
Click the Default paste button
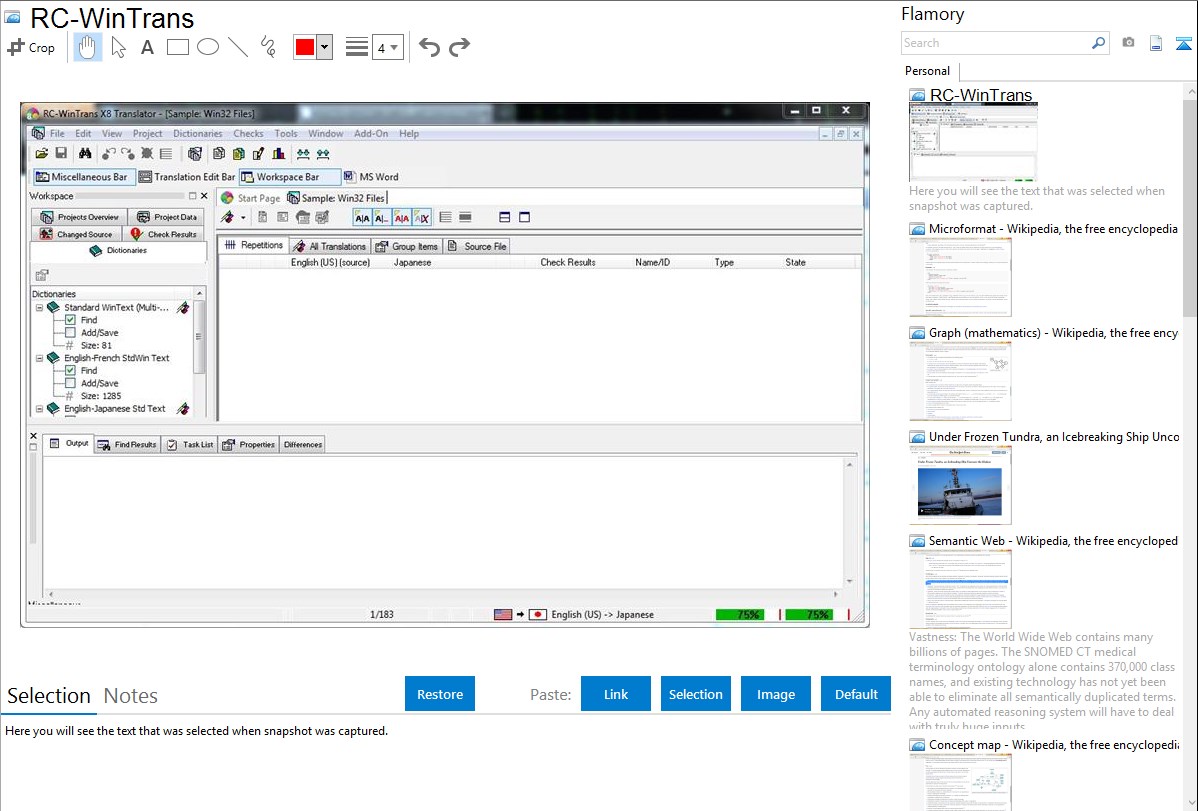click(x=856, y=694)
